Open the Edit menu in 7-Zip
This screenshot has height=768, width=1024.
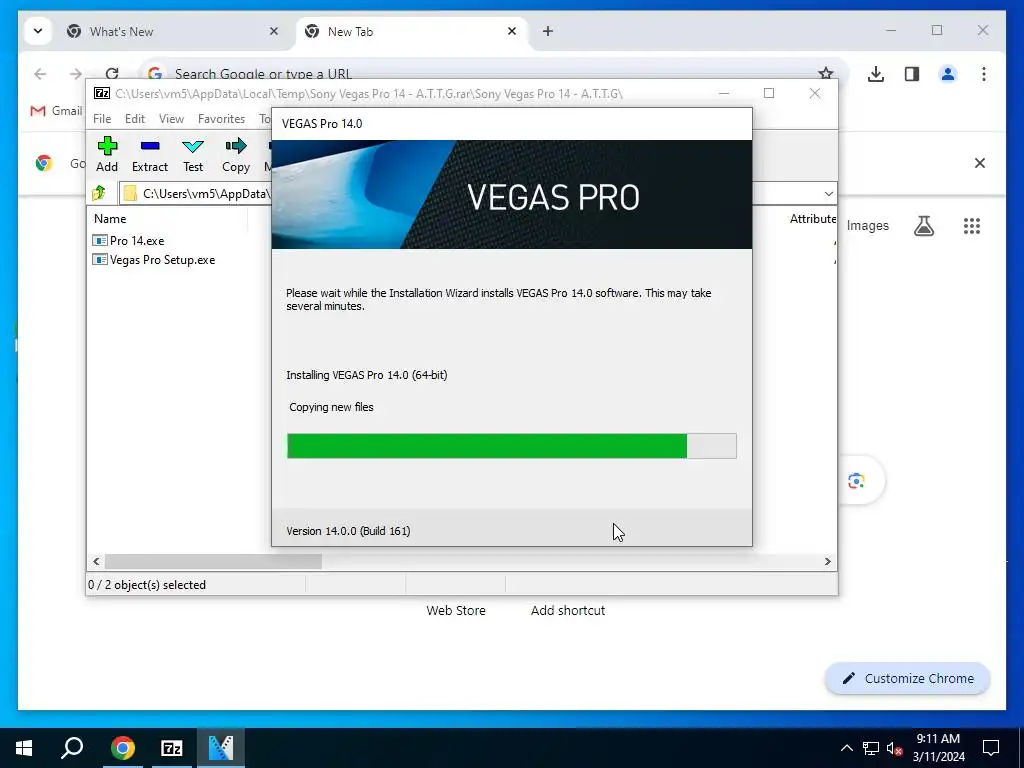[135, 119]
